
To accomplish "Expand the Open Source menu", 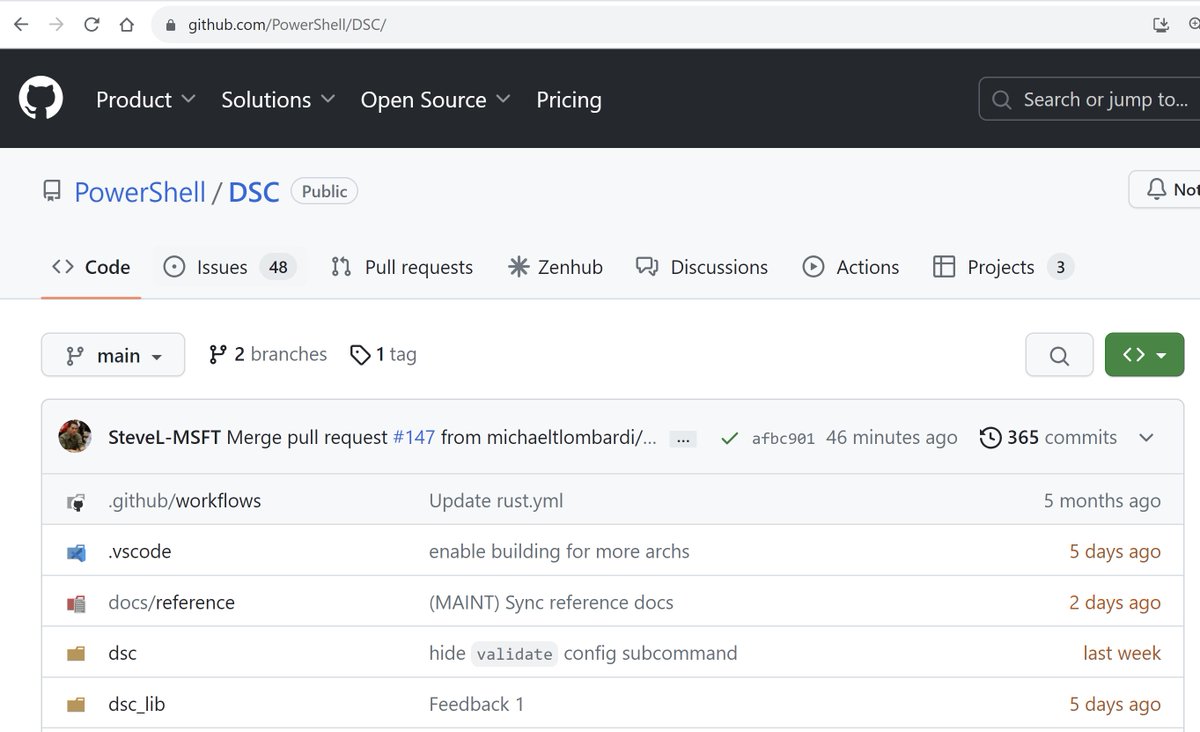I will tap(435, 100).
